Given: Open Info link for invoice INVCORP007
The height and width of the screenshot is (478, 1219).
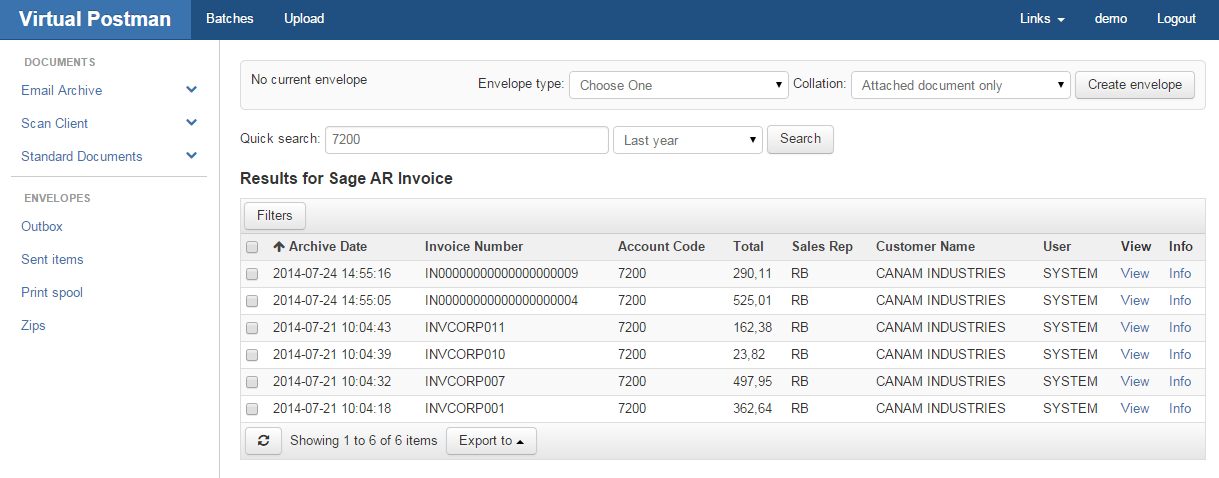Looking at the screenshot, I should pyautogui.click(x=1180, y=382).
